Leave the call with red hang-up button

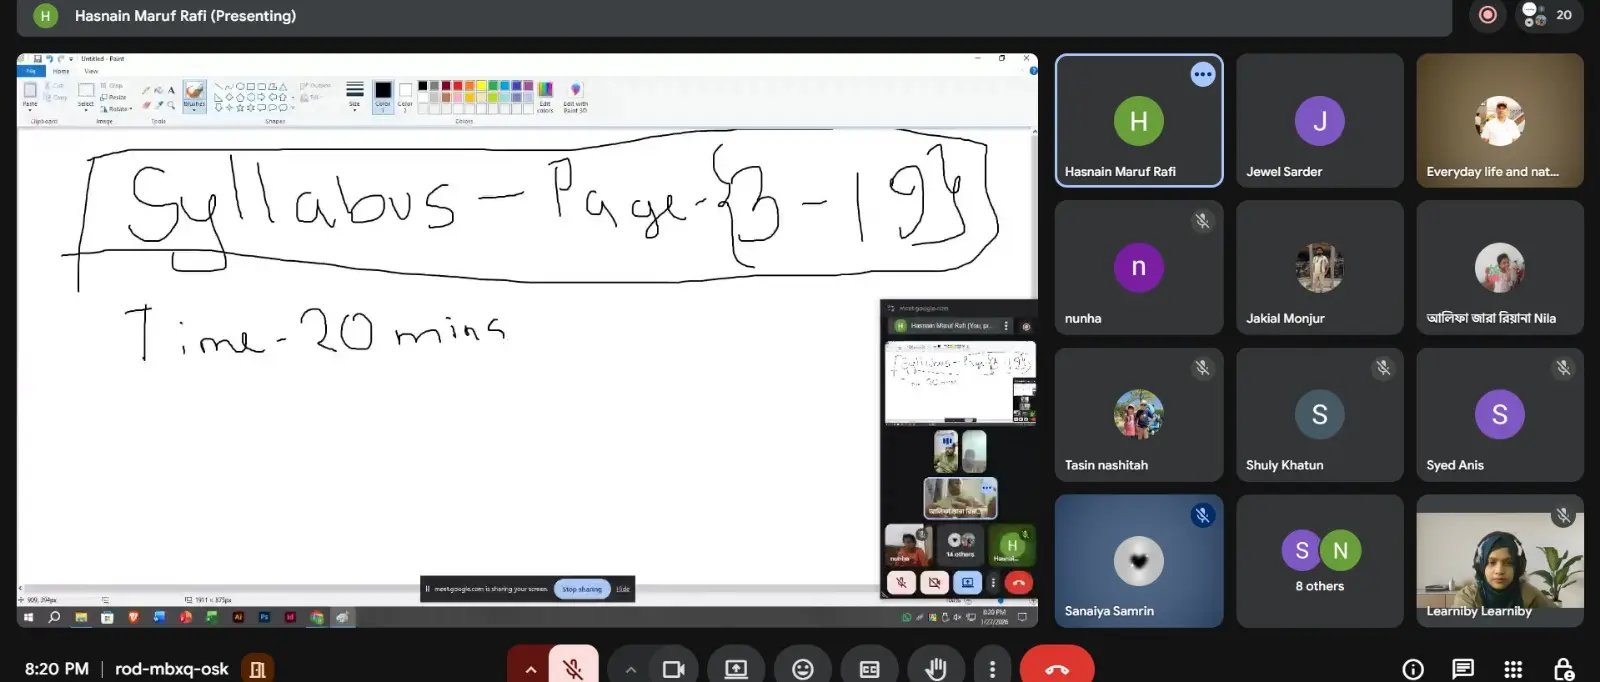1057,669
